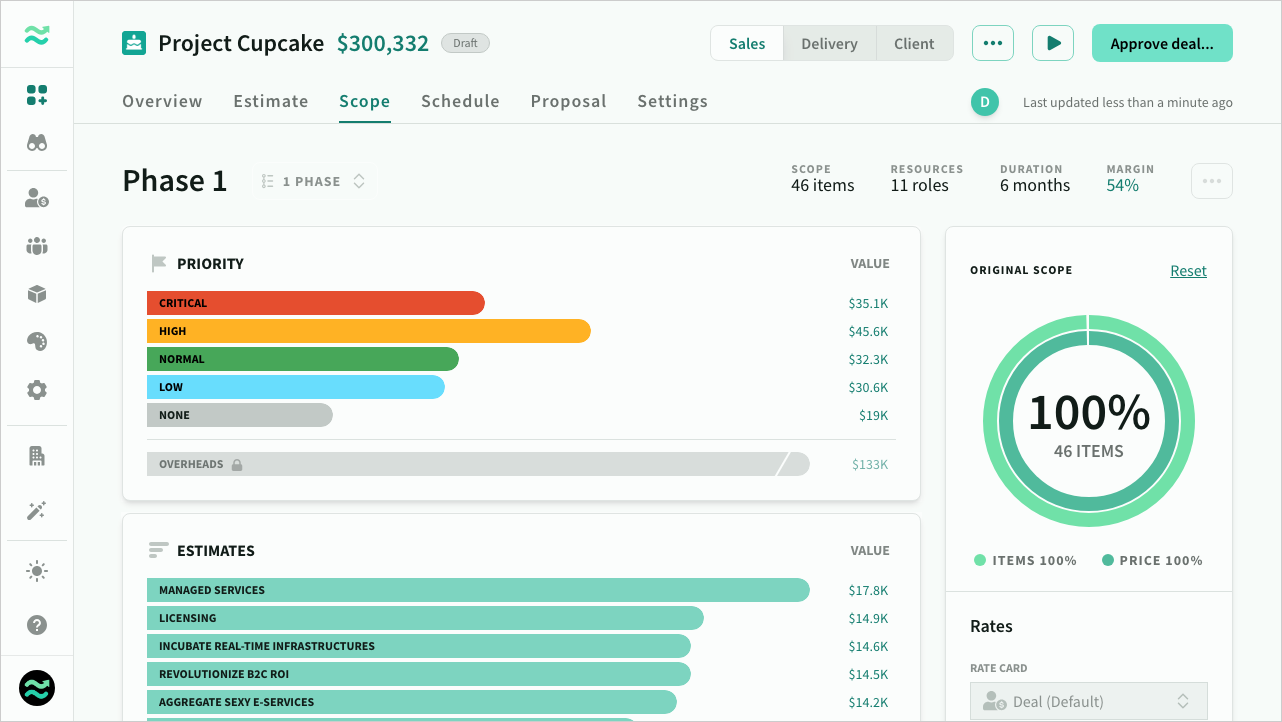This screenshot has width=1282, height=722.
Task: Open the color palette icon
Action: 37,342
